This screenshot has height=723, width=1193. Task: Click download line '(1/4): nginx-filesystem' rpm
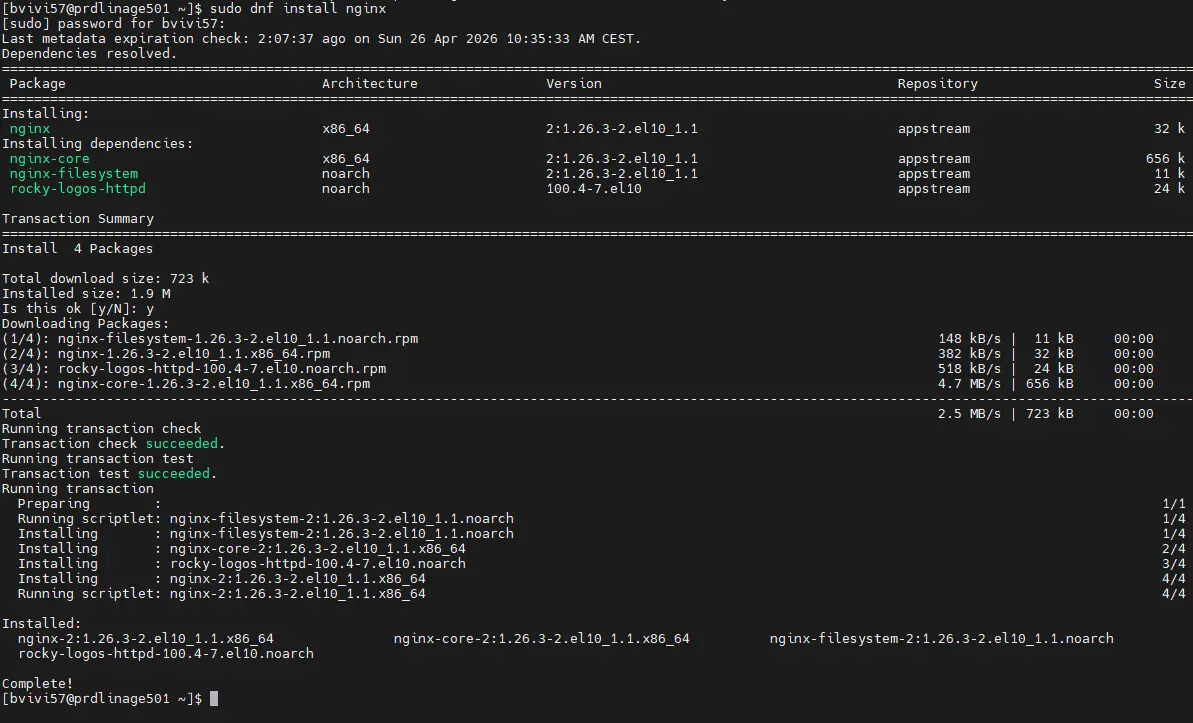210,339
